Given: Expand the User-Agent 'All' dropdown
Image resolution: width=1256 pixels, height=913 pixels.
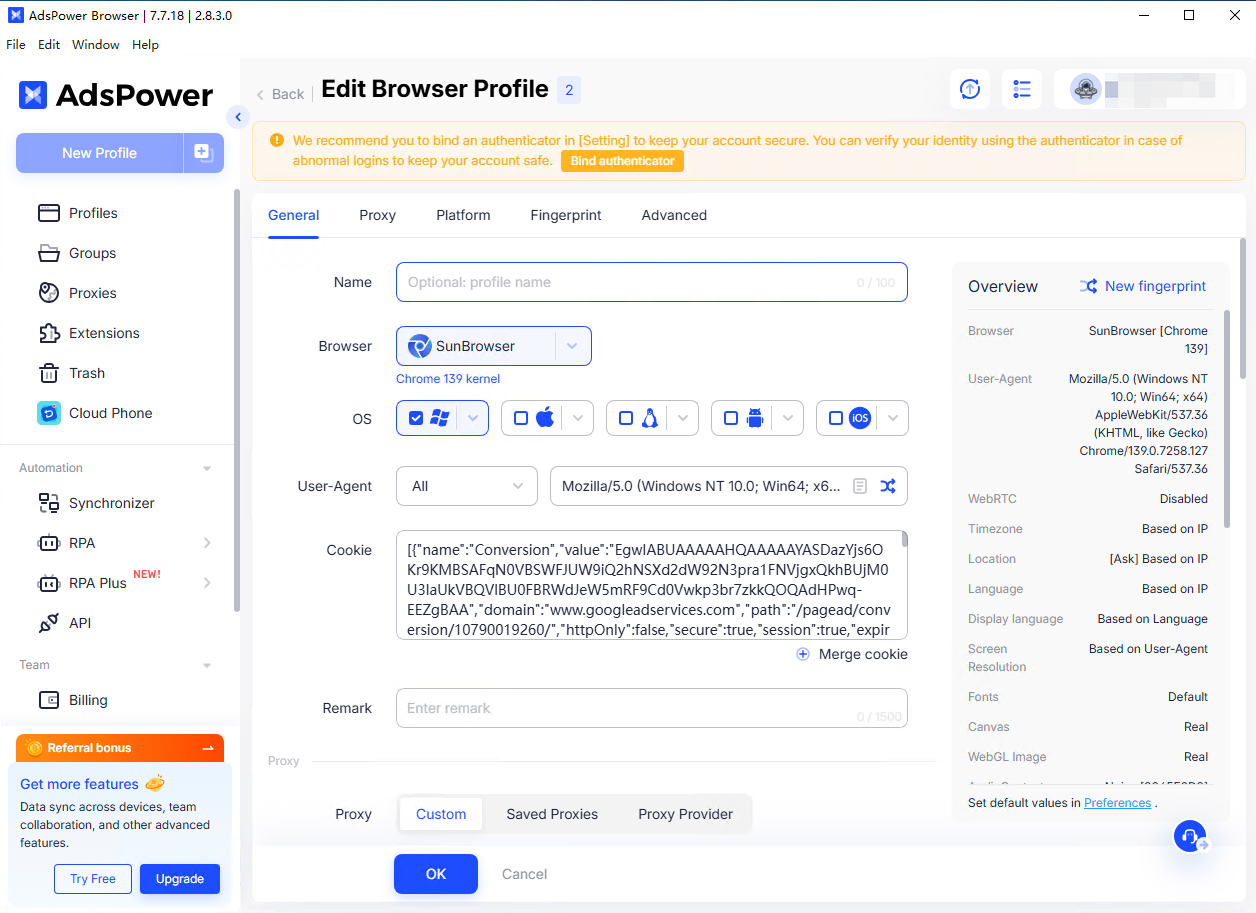Looking at the screenshot, I should pyautogui.click(x=467, y=486).
